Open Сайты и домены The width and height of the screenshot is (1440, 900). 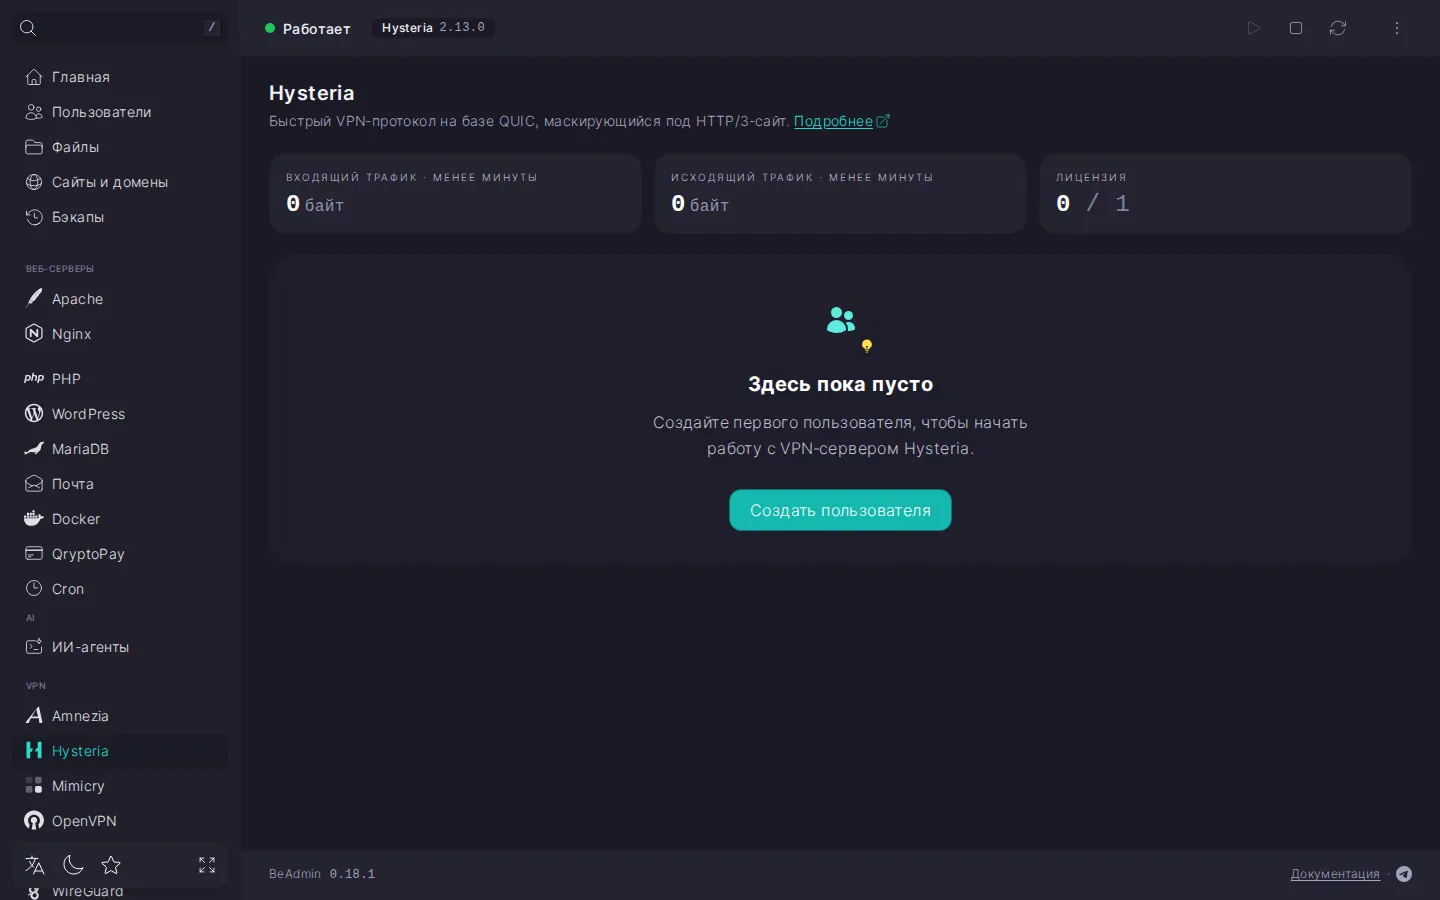tap(120, 182)
